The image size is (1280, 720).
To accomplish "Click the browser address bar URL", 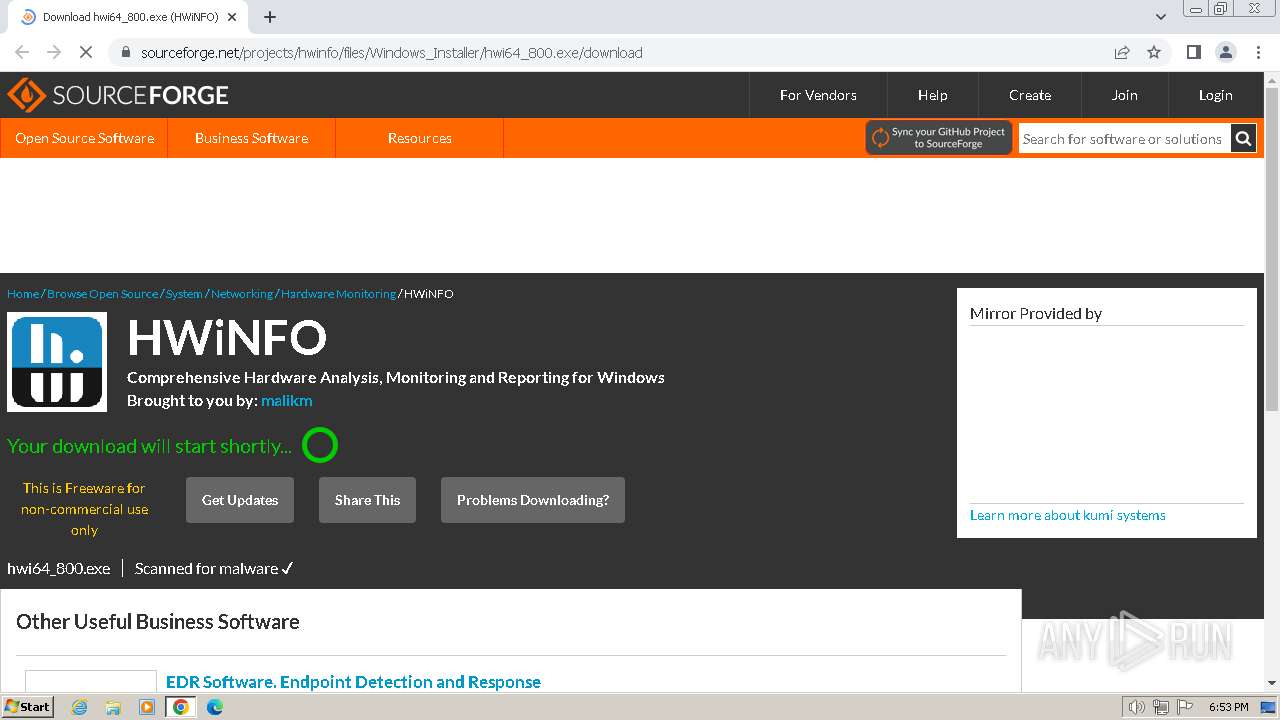I will (391, 52).
